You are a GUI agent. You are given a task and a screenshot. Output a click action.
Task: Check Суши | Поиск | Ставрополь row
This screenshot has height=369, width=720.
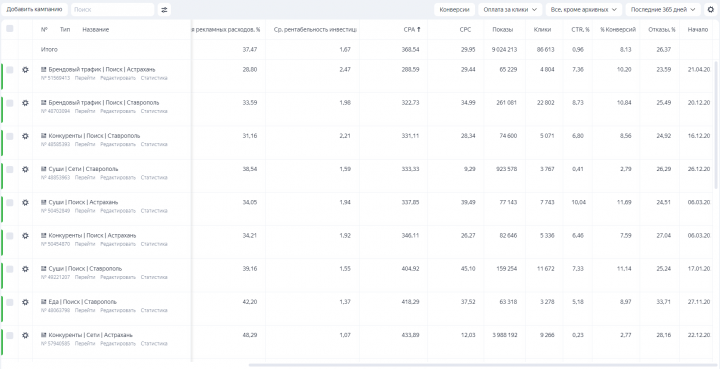pos(10,268)
